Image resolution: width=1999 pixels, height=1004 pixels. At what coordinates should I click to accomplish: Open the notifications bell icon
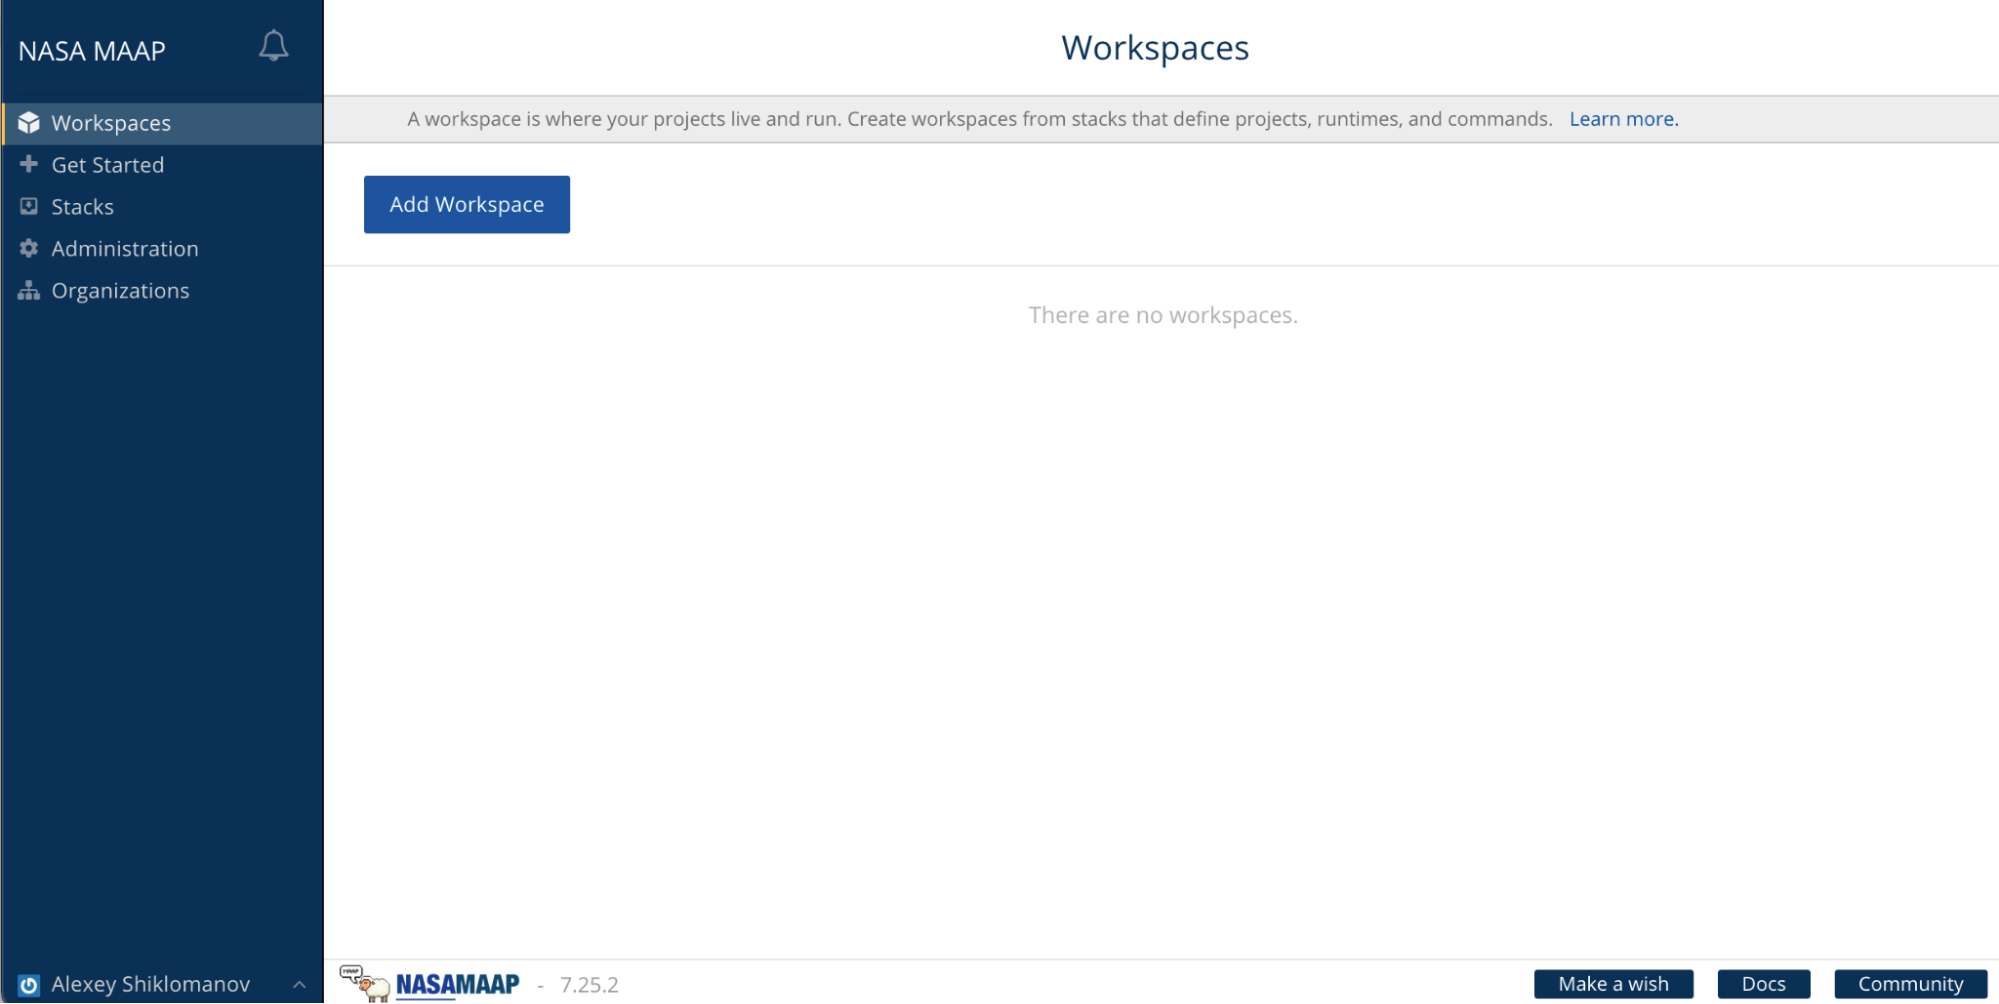click(x=273, y=46)
